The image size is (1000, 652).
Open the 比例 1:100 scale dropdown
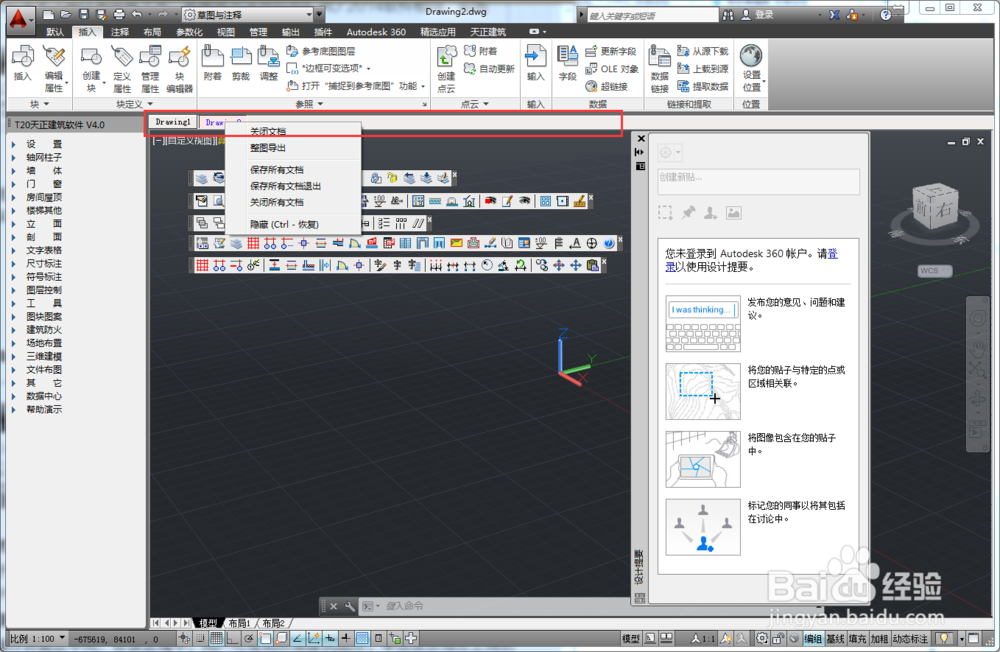tap(37, 638)
